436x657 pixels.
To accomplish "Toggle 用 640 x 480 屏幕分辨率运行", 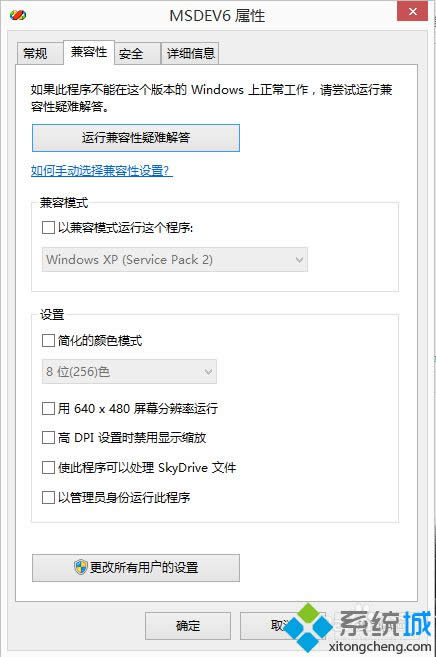I will [x=48, y=408].
